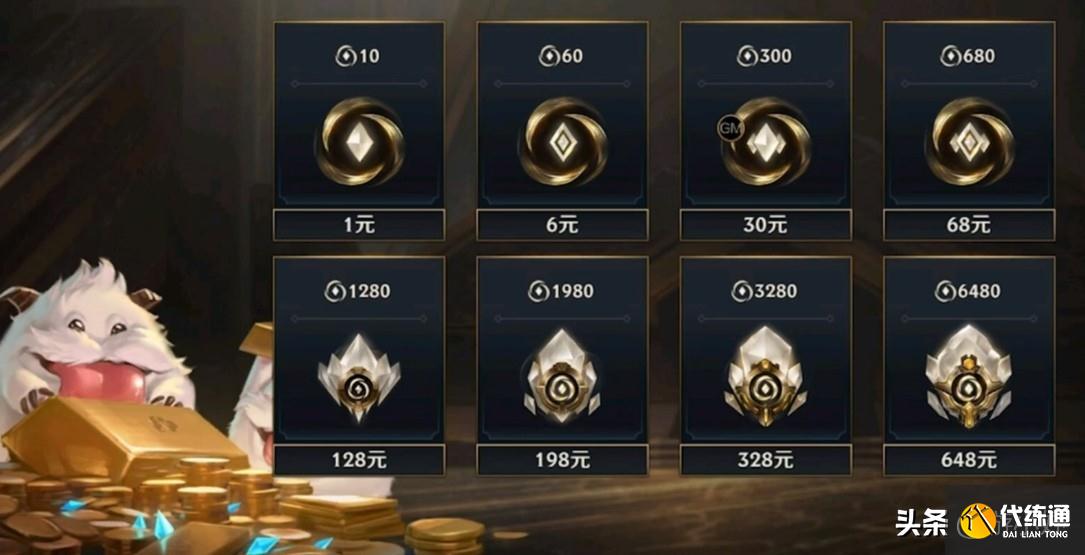This screenshot has height=555, width=1085.
Task: Select the 10 coin pack icon
Action: click(x=359, y=141)
